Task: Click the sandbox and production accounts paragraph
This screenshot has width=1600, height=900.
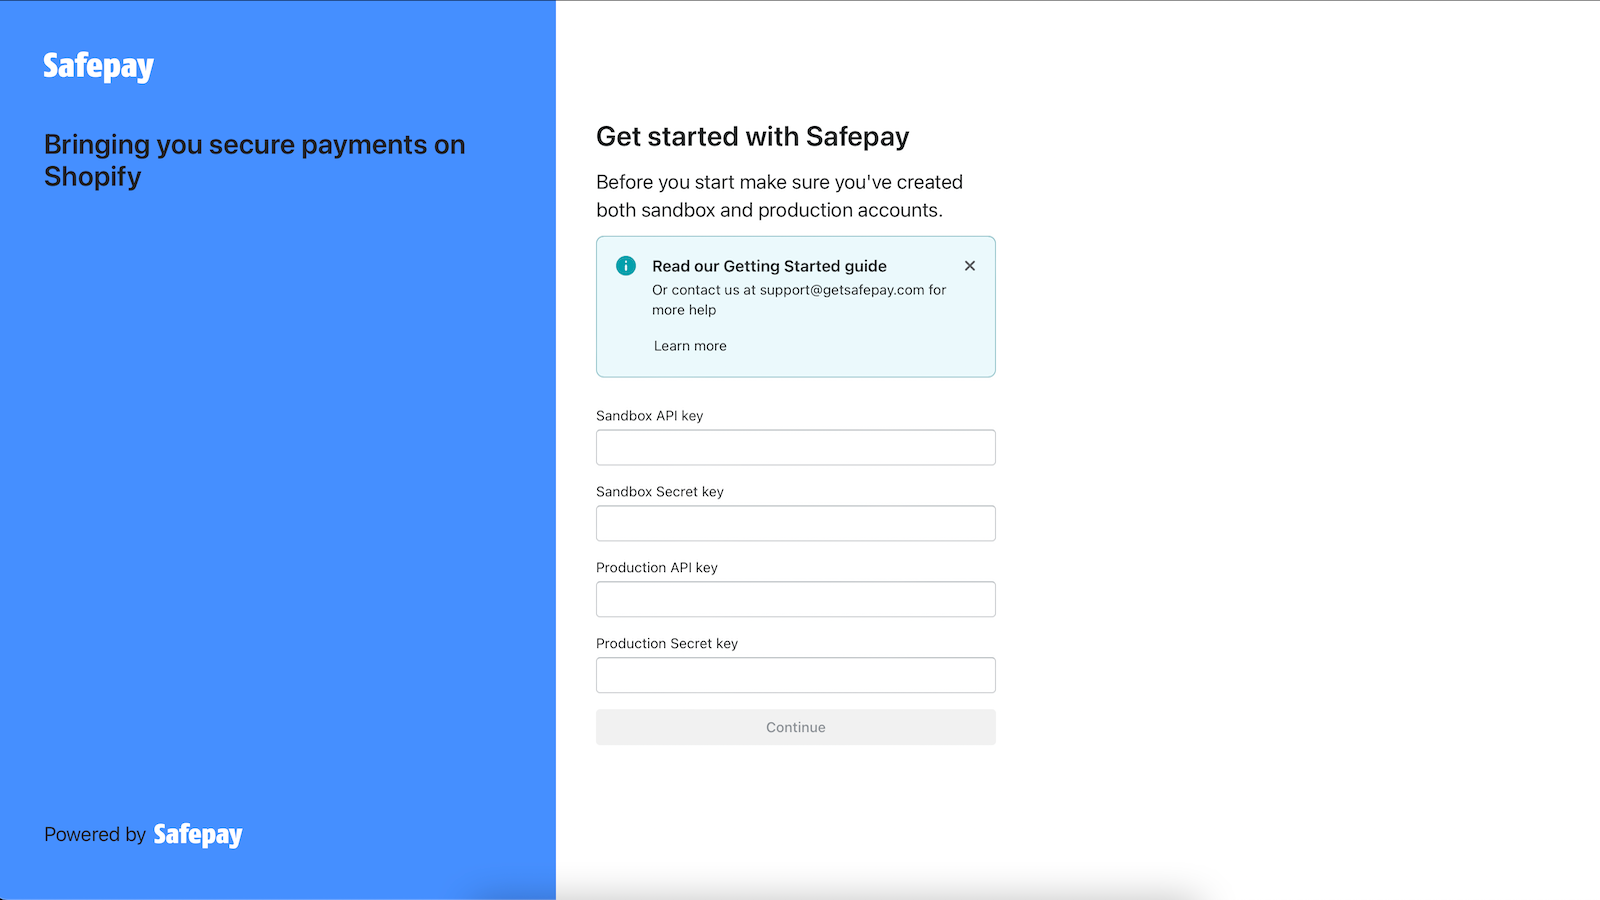Action: point(780,196)
